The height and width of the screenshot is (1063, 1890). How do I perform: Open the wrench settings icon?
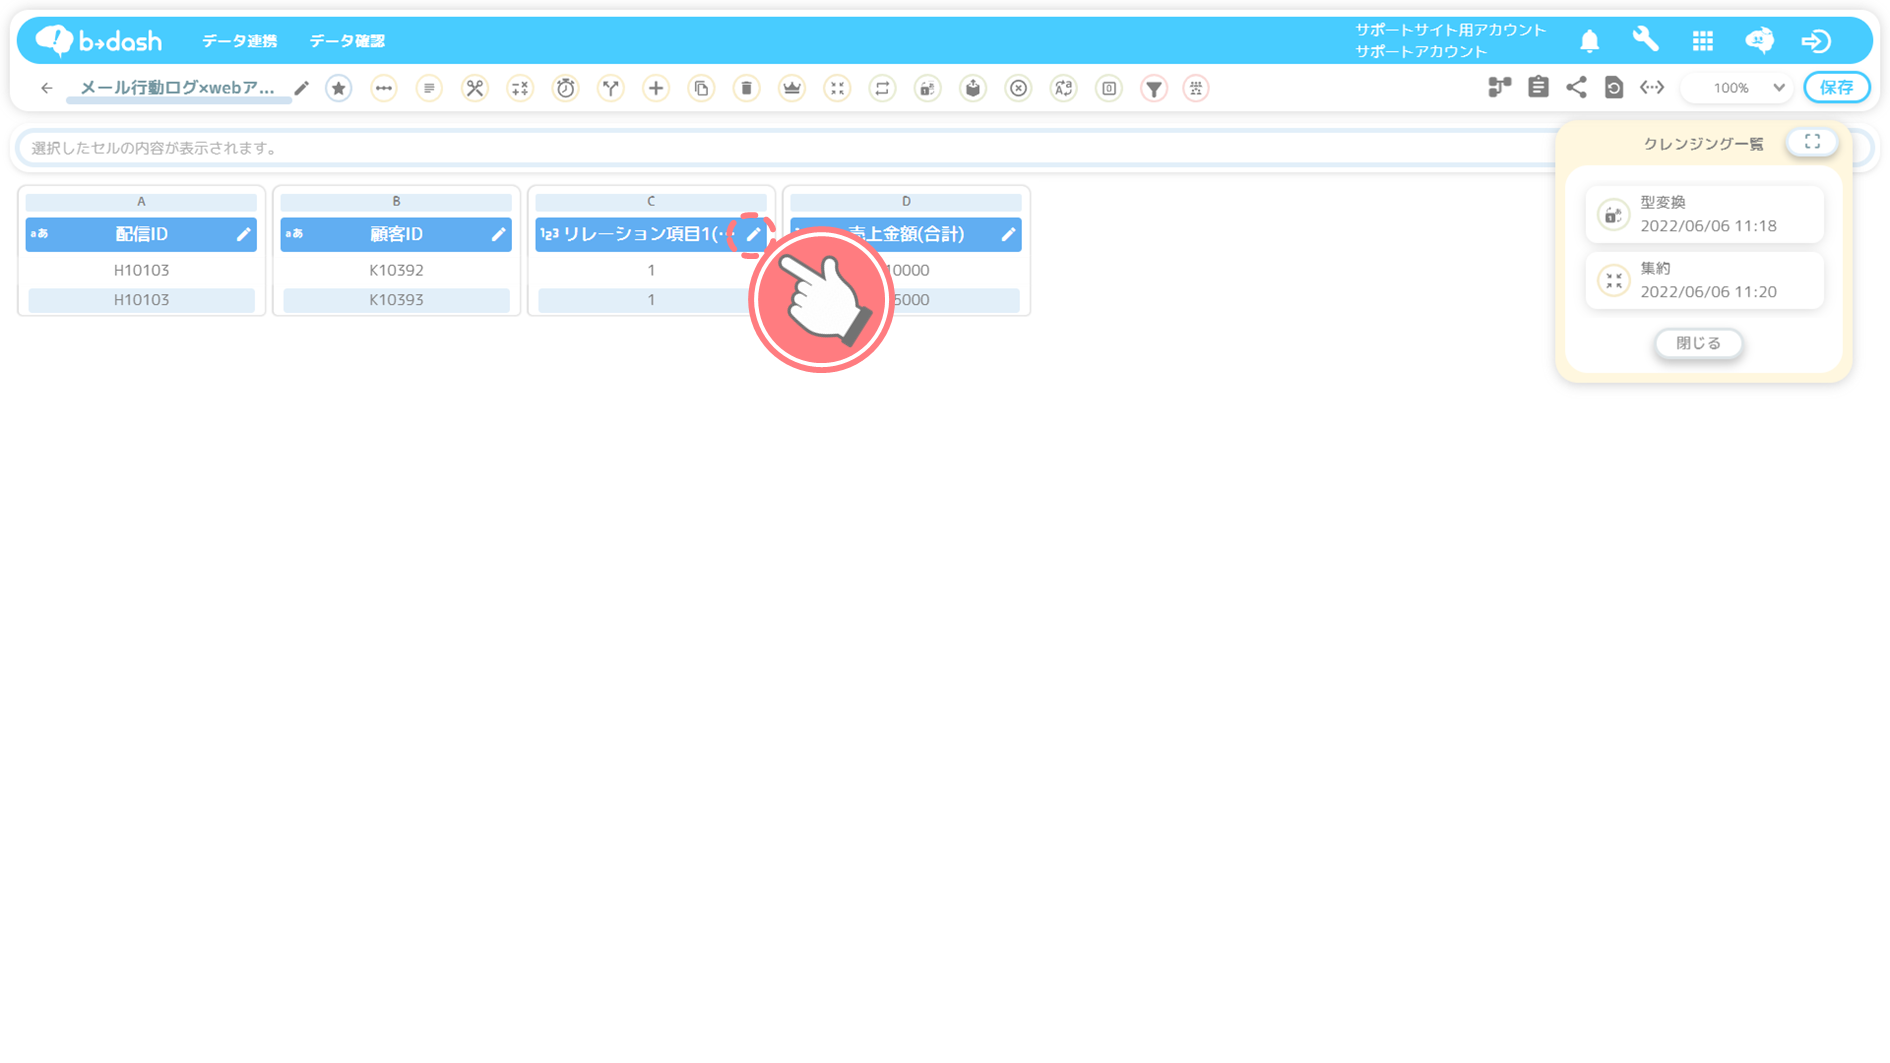click(x=1646, y=40)
